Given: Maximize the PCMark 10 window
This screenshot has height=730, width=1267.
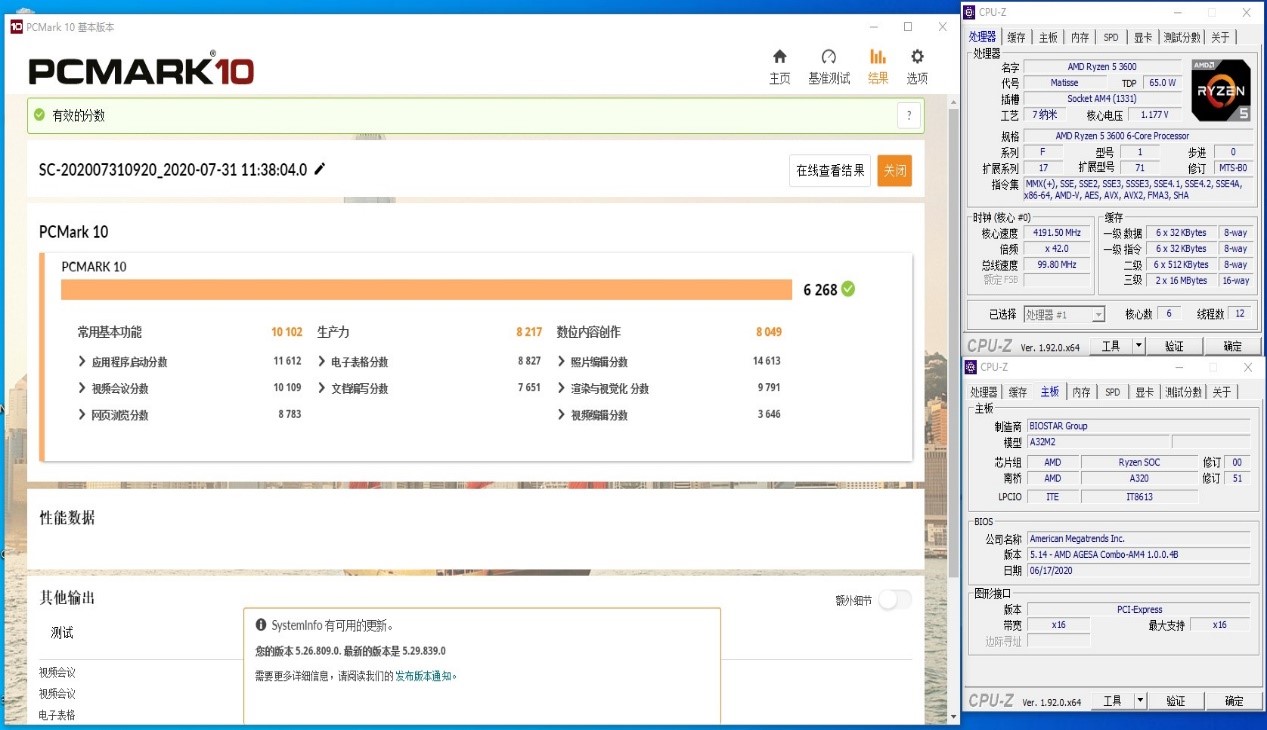Looking at the screenshot, I should (908, 27).
